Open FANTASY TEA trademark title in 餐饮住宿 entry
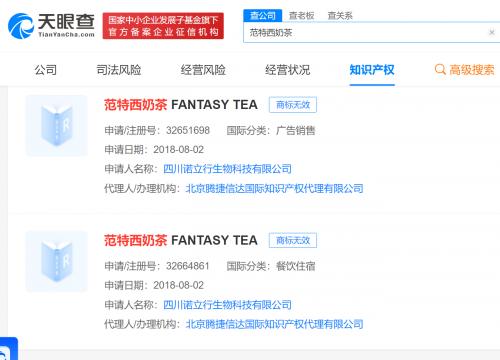 point(181,240)
